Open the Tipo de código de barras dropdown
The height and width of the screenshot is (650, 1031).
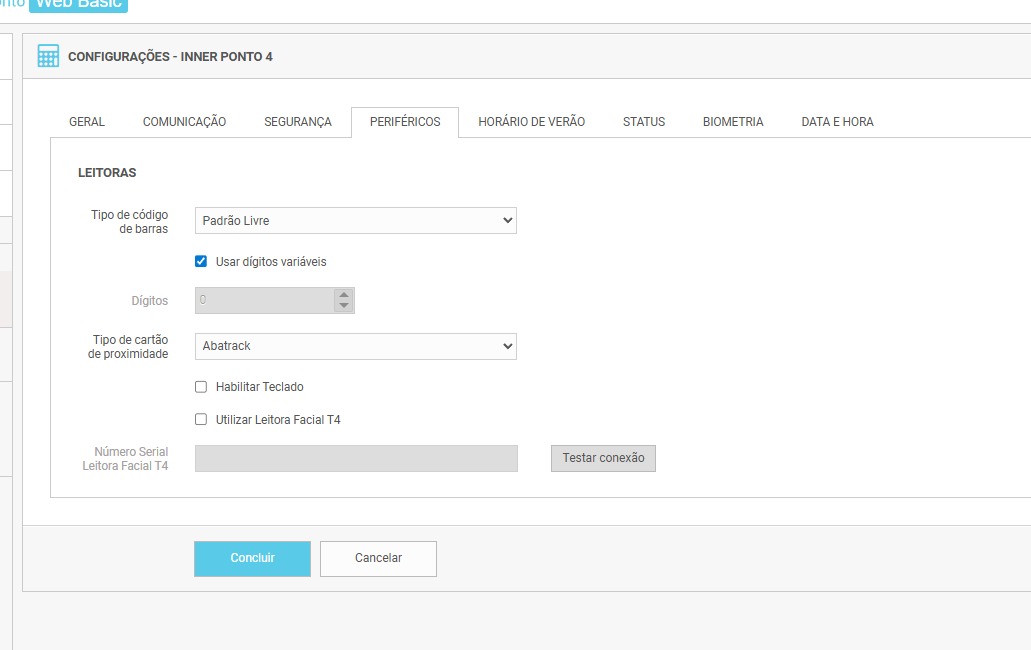pos(355,221)
